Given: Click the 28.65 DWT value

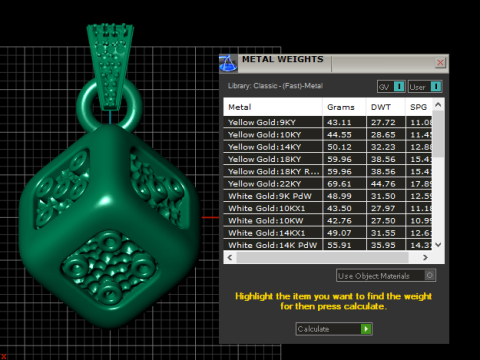Looking at the screenshot, I should 383,135.
